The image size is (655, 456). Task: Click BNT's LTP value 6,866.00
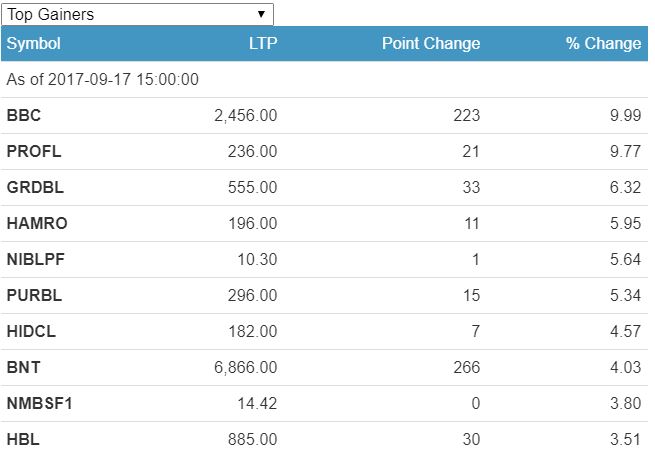tap(245, 367)
